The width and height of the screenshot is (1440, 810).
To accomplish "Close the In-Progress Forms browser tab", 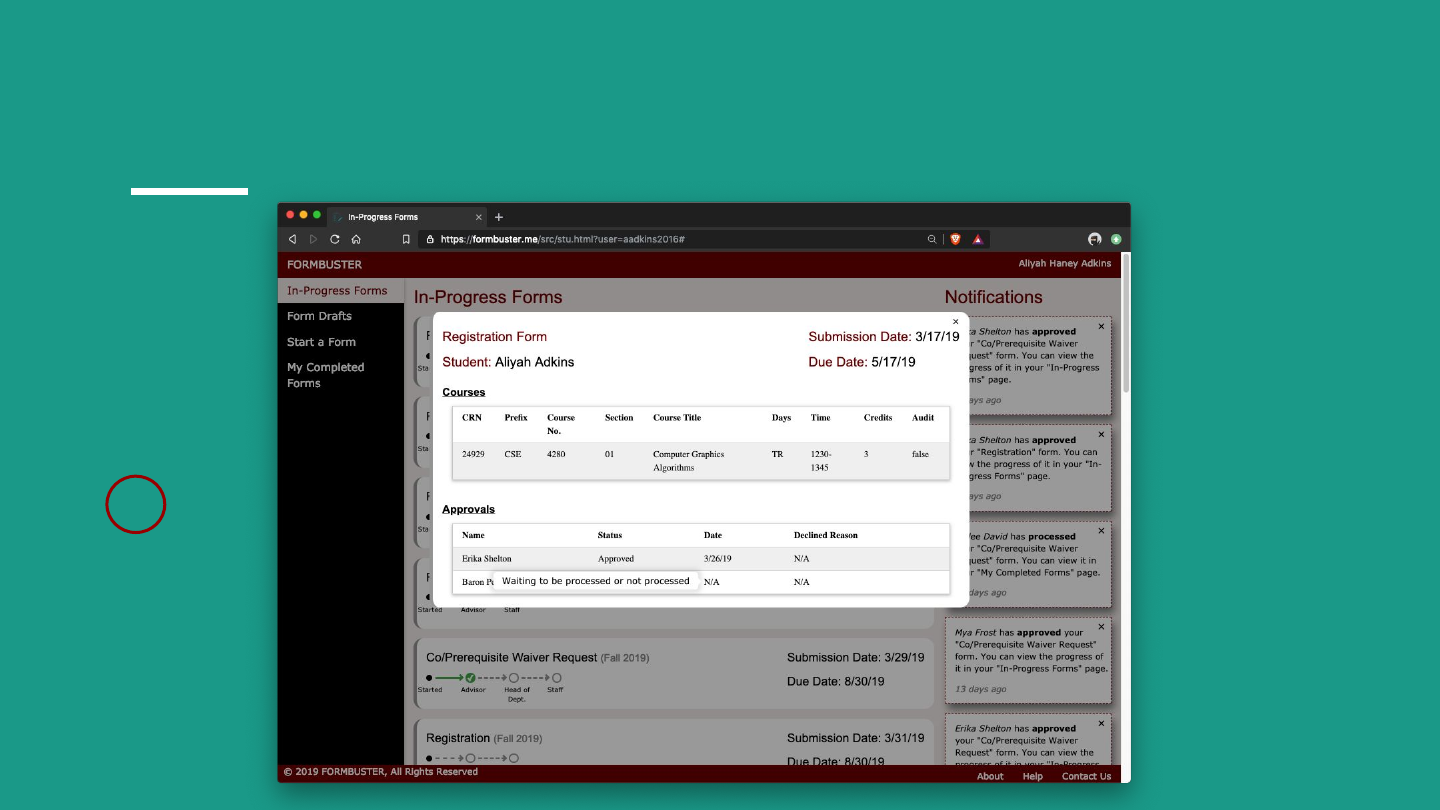I will [478, 217].
